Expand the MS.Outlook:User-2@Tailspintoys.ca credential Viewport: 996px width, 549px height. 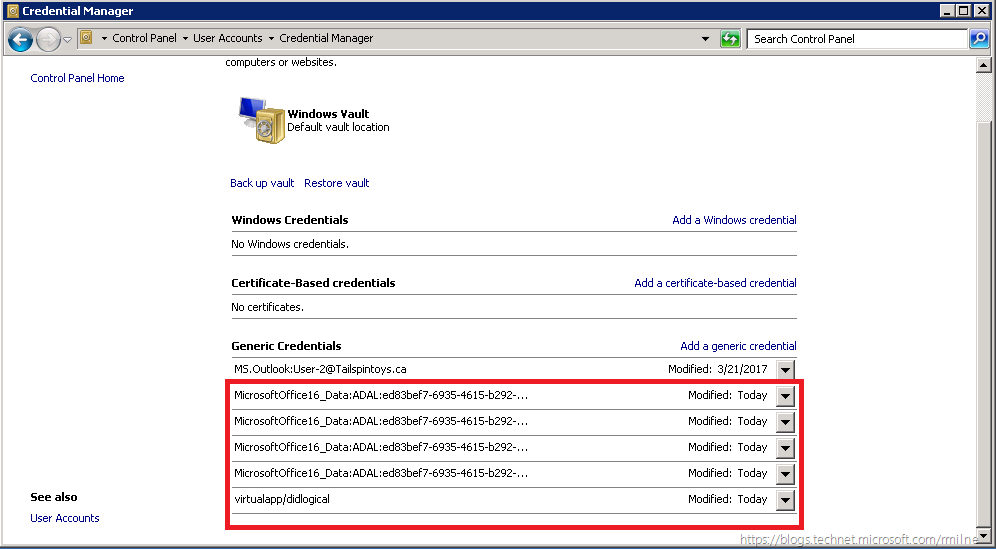pos(785,370)
